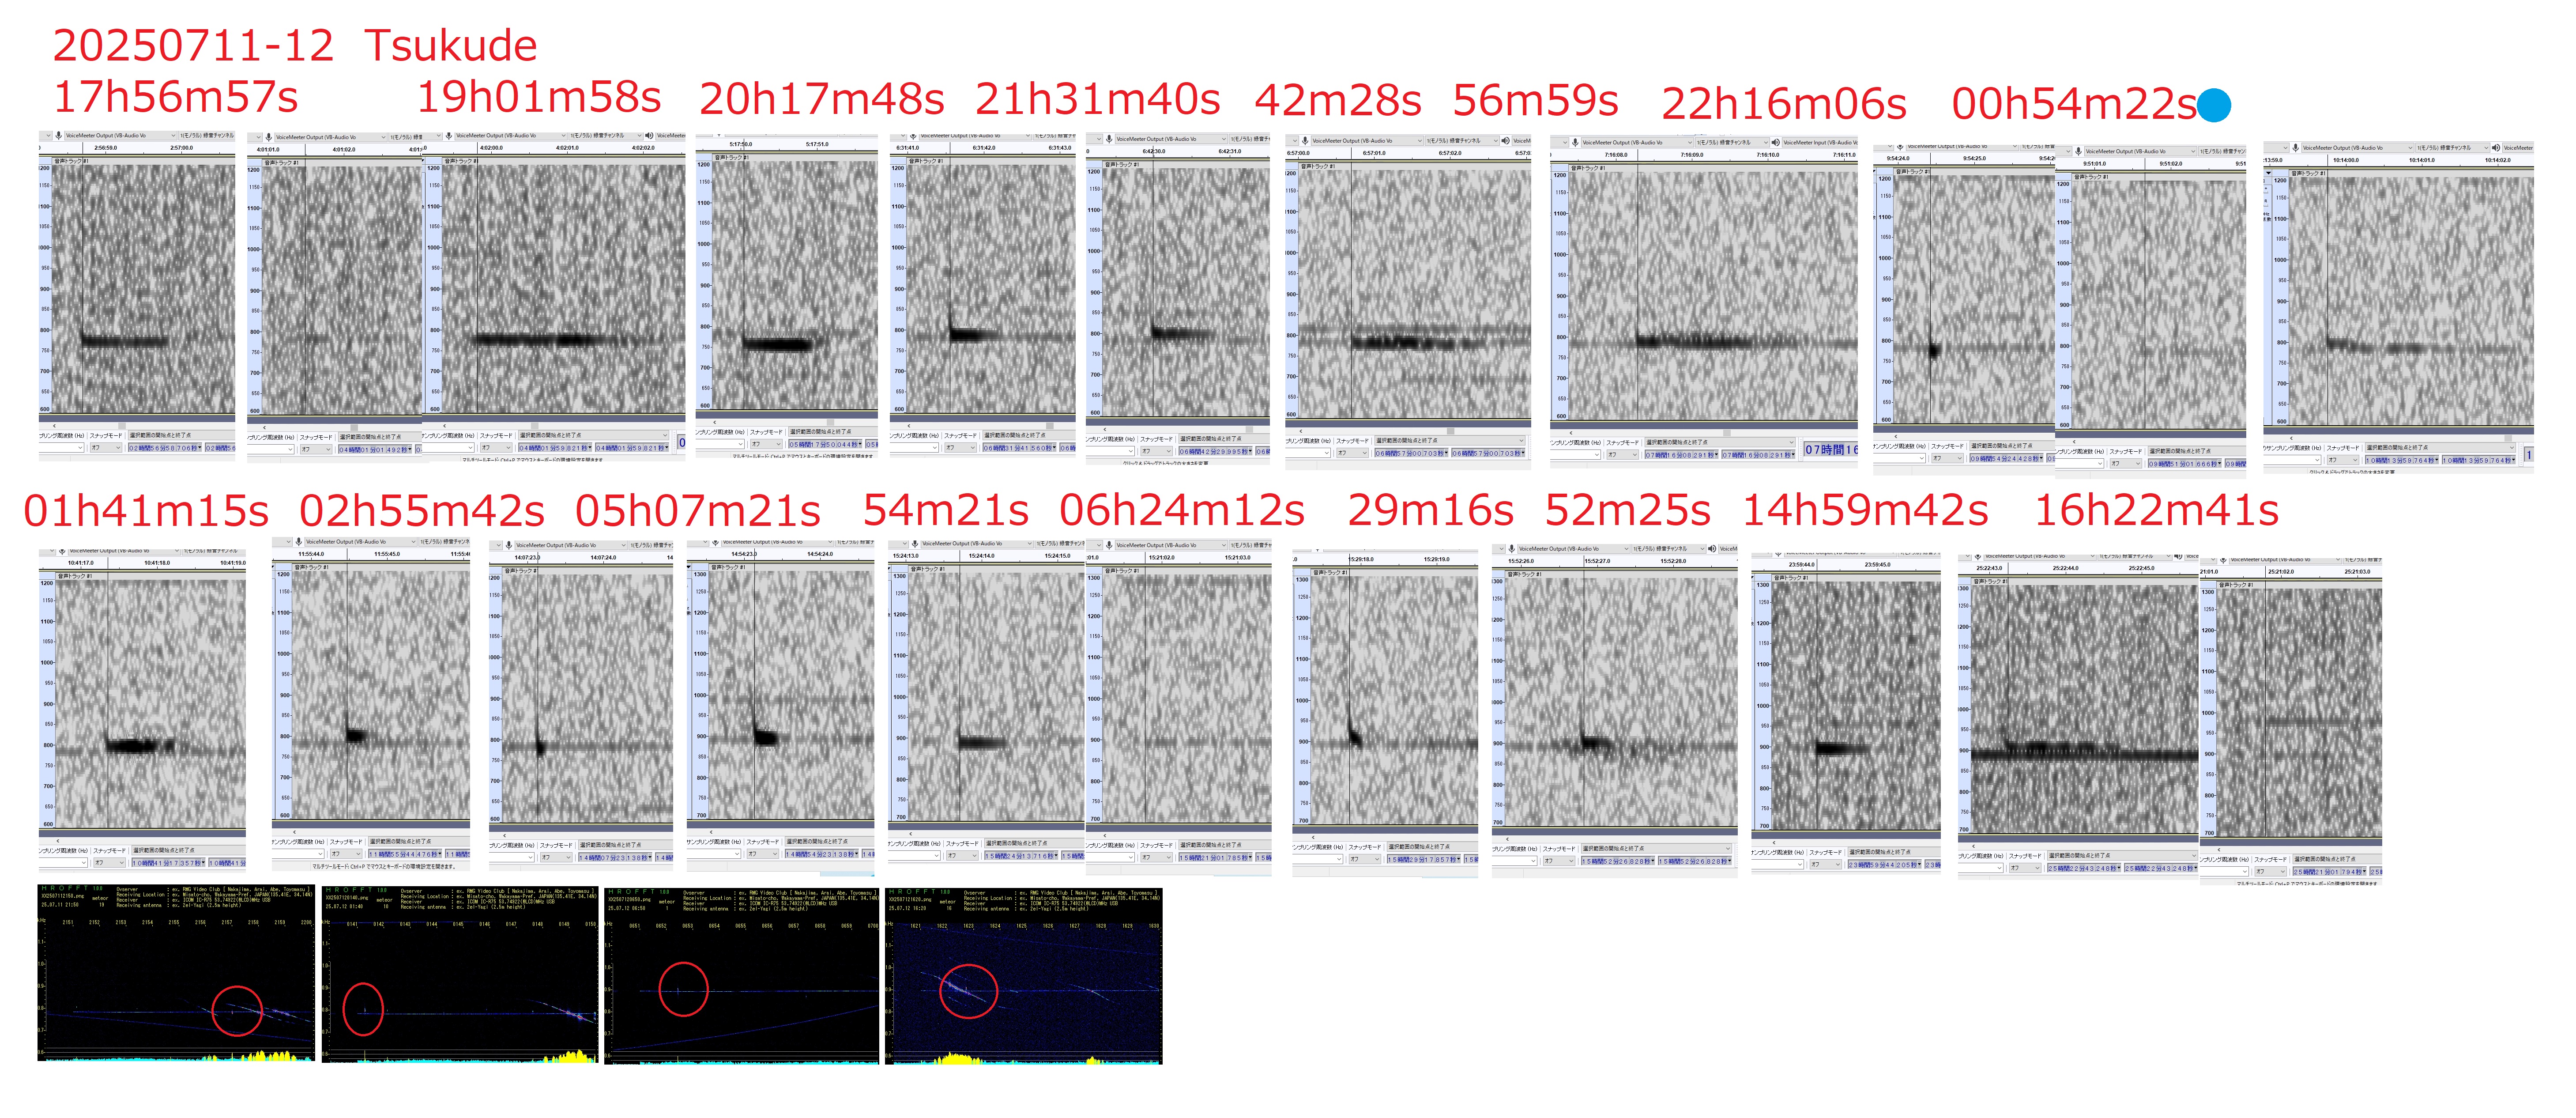Click the 07時間16分08.291秒 start time field

tap(1681, 455)
